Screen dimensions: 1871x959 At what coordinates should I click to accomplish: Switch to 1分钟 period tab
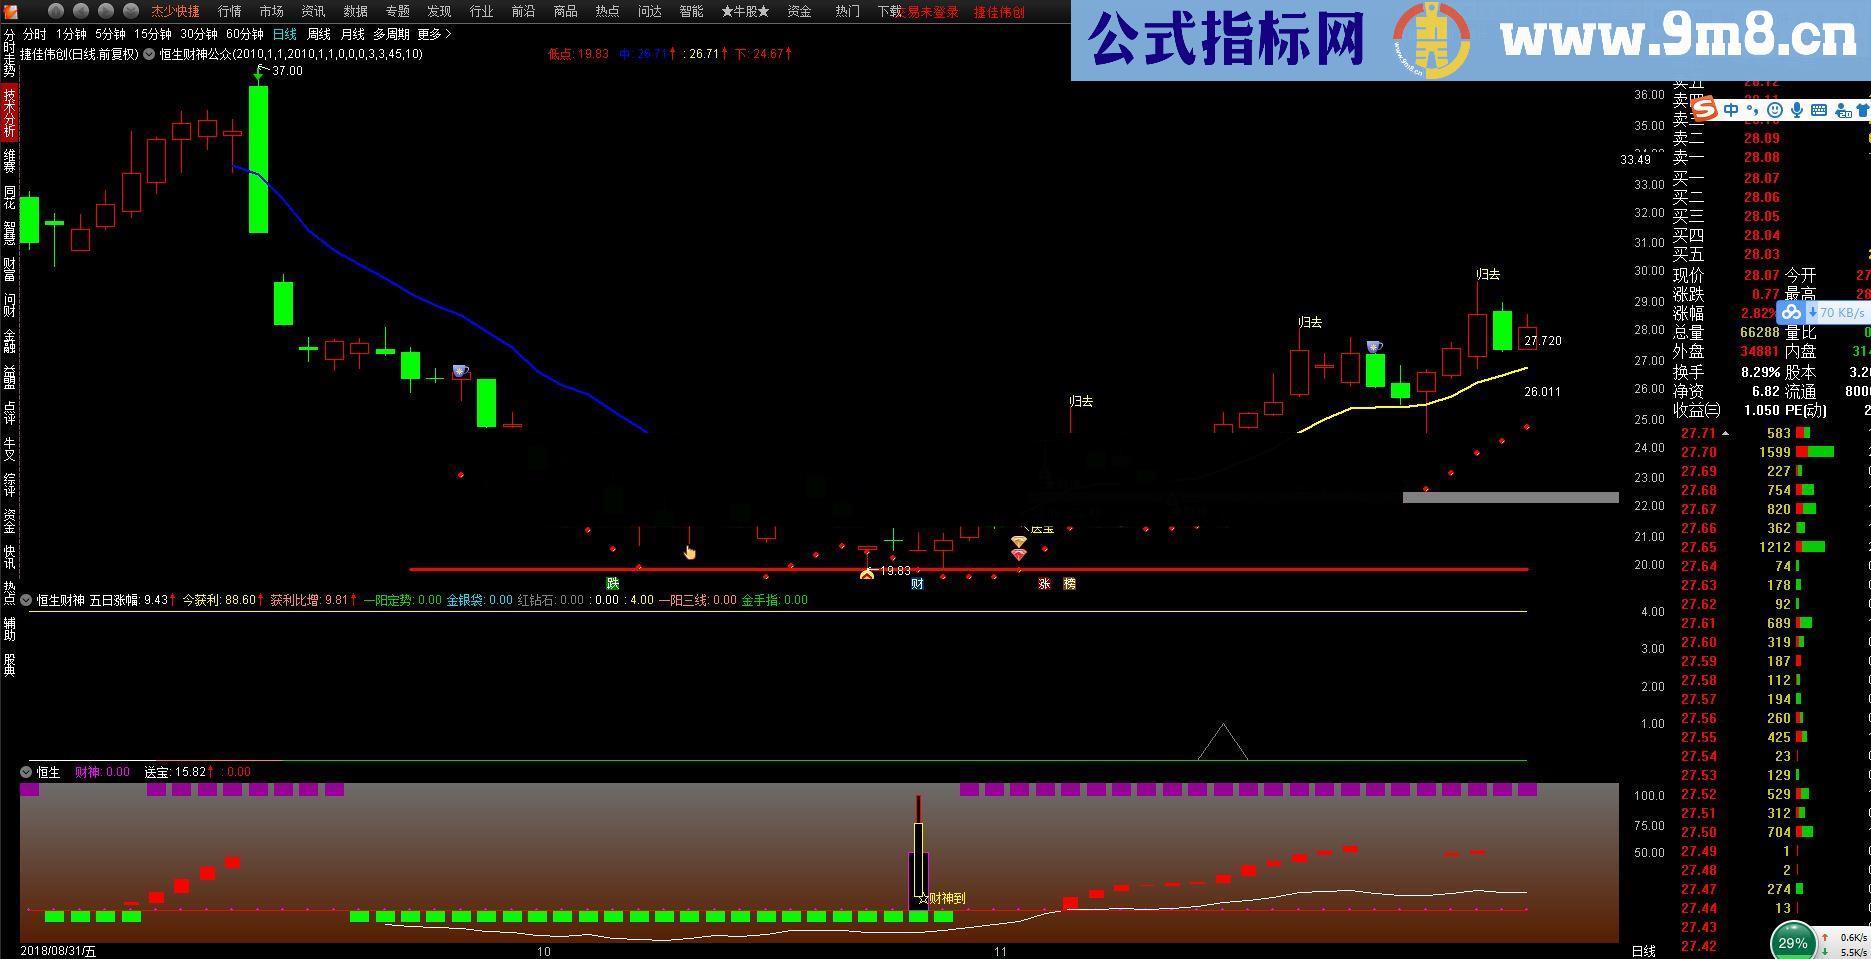click(72, 34)
